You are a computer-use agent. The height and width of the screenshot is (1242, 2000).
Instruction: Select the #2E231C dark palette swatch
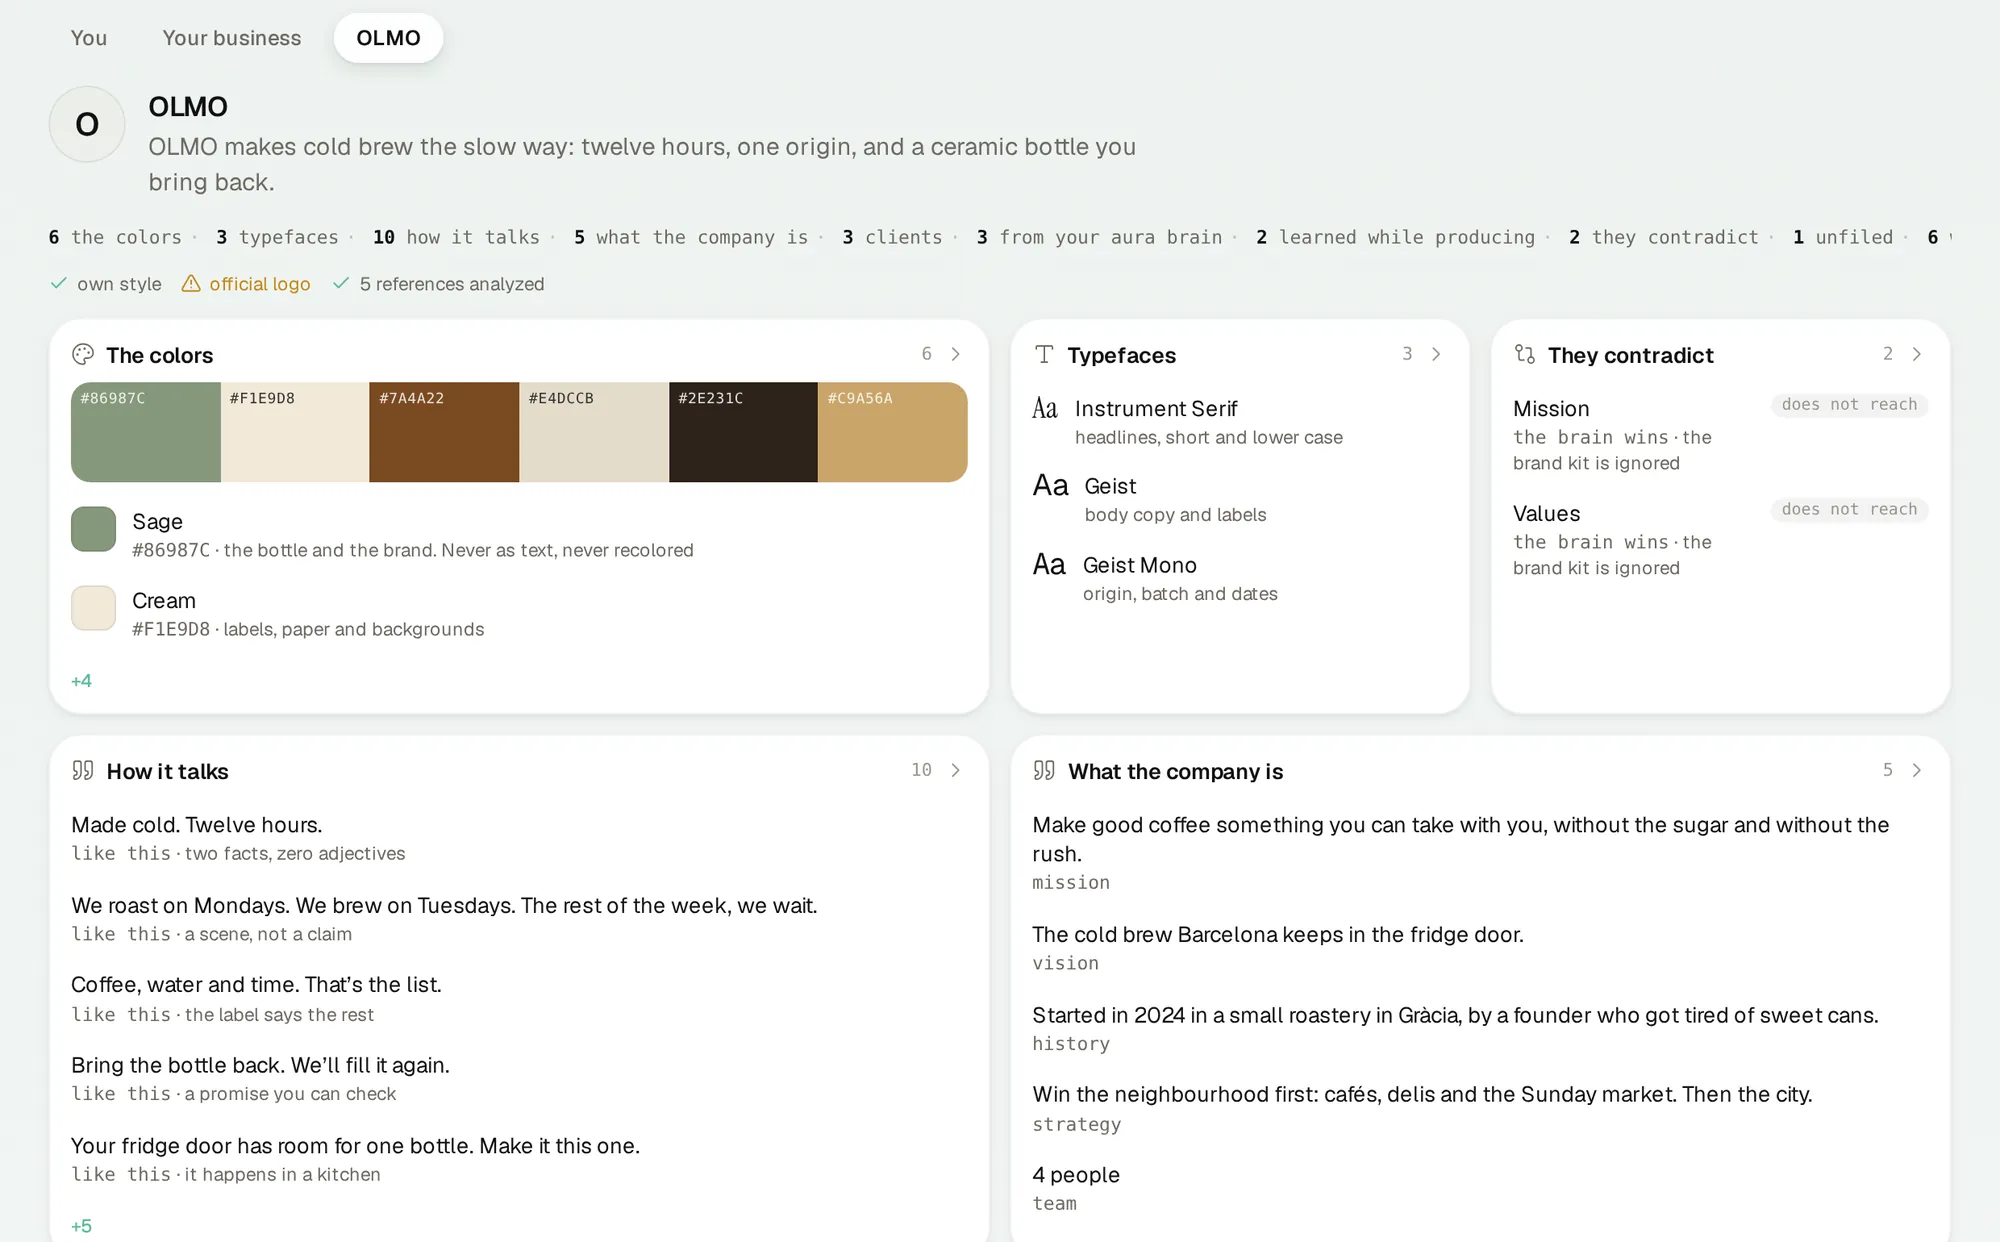coord(743,432)
